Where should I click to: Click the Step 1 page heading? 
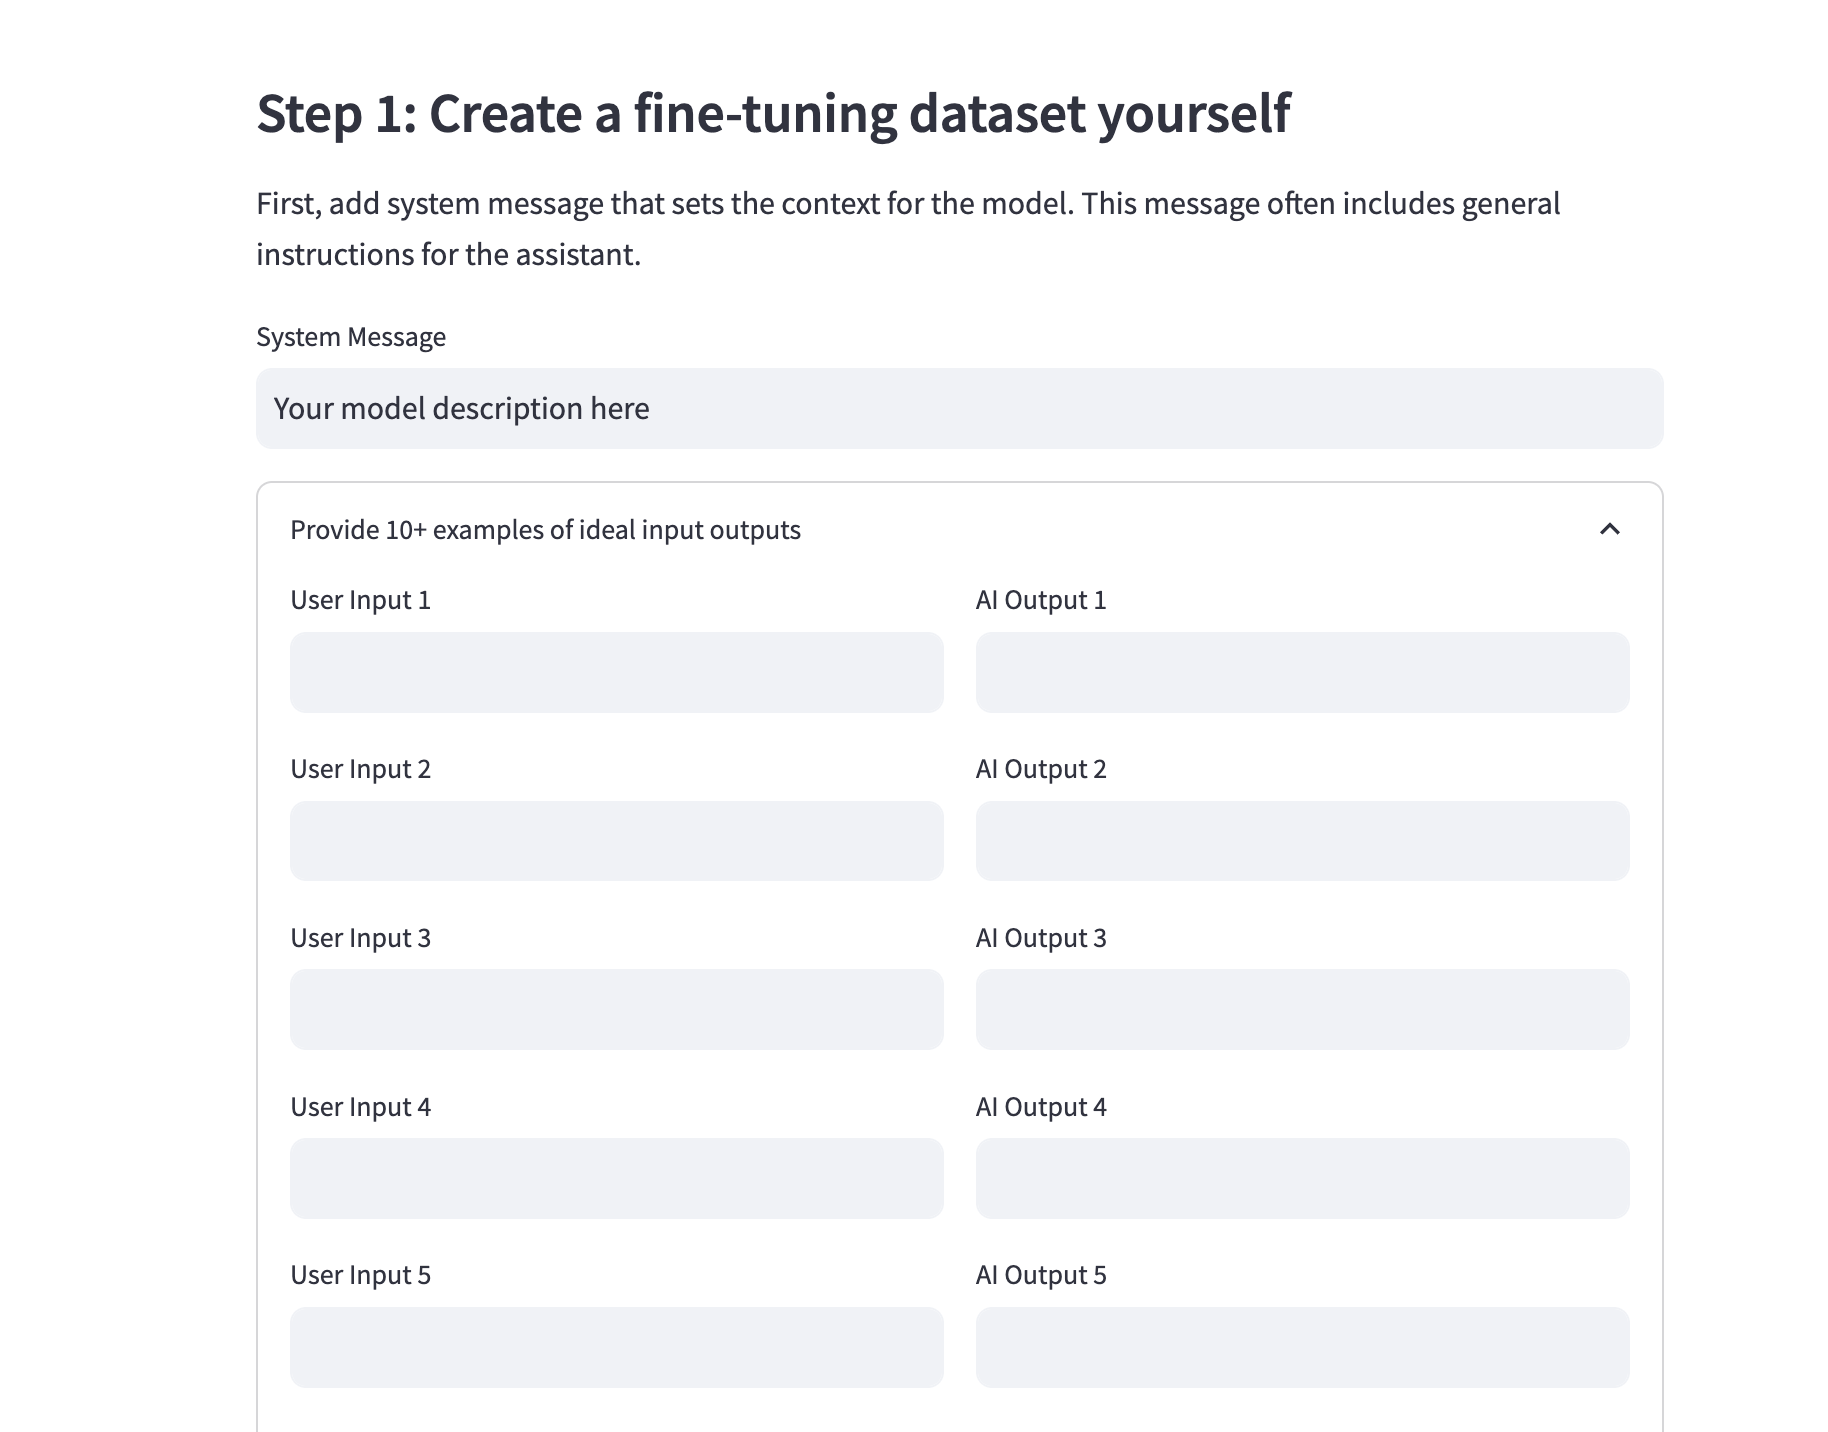[773, 113]
